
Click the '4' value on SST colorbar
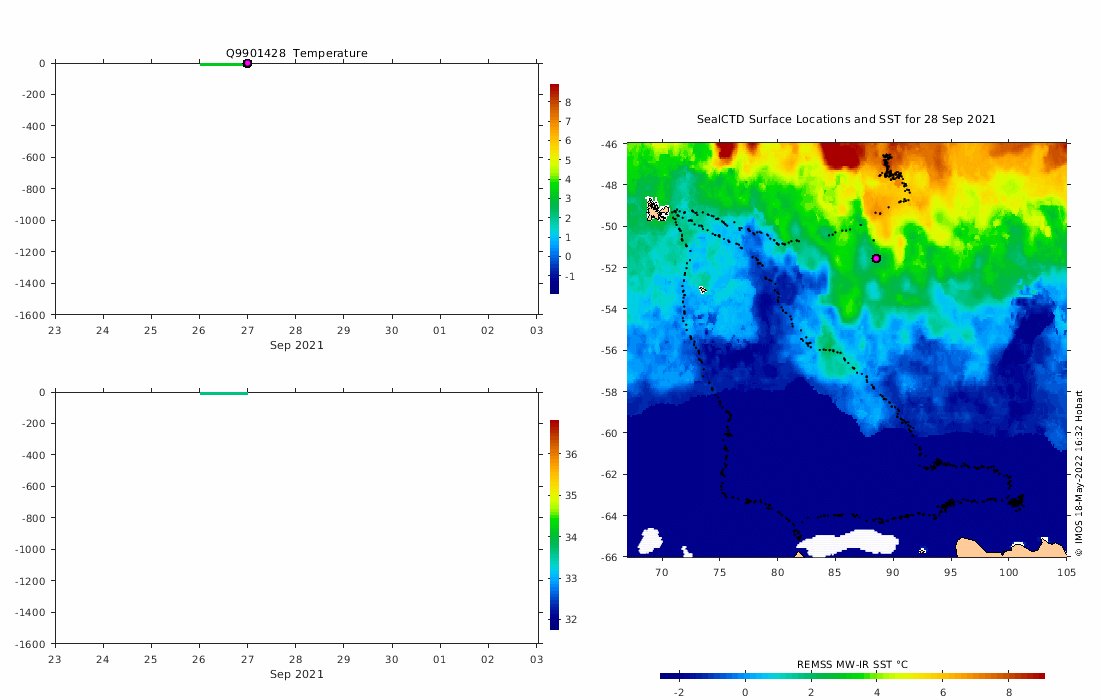point(877,692)
